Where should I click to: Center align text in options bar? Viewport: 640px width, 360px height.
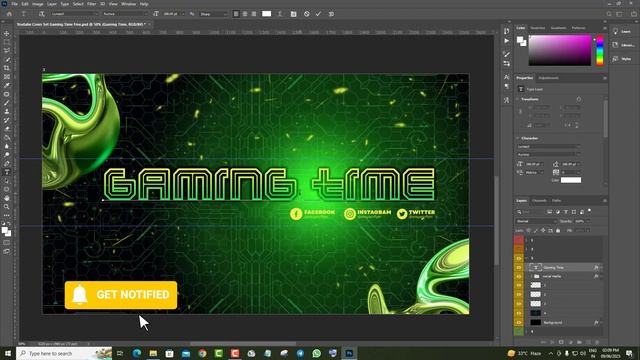(245, 14)
